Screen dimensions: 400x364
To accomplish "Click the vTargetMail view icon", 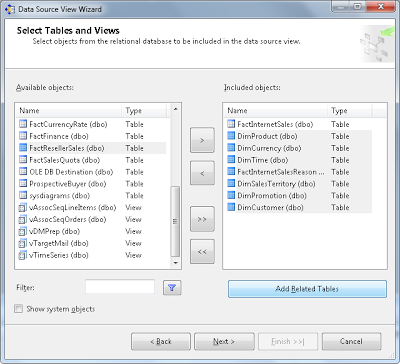I will tap(22, 243).
